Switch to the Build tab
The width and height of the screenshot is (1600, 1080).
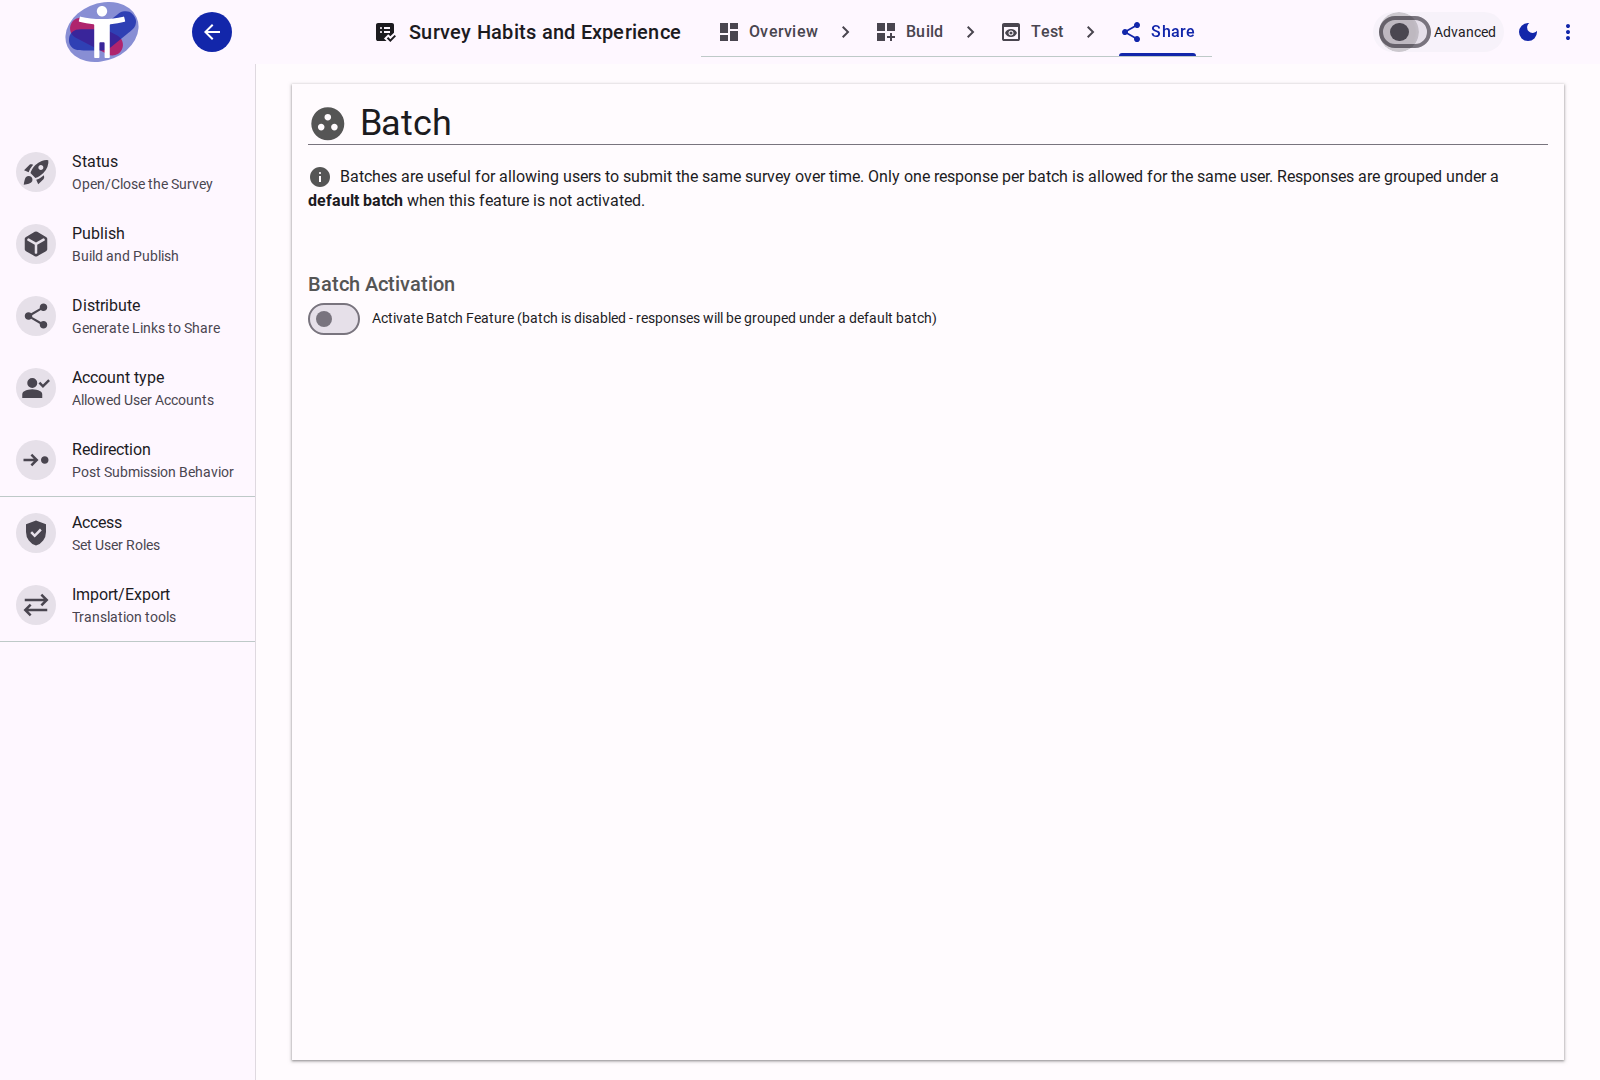(909, 32)
